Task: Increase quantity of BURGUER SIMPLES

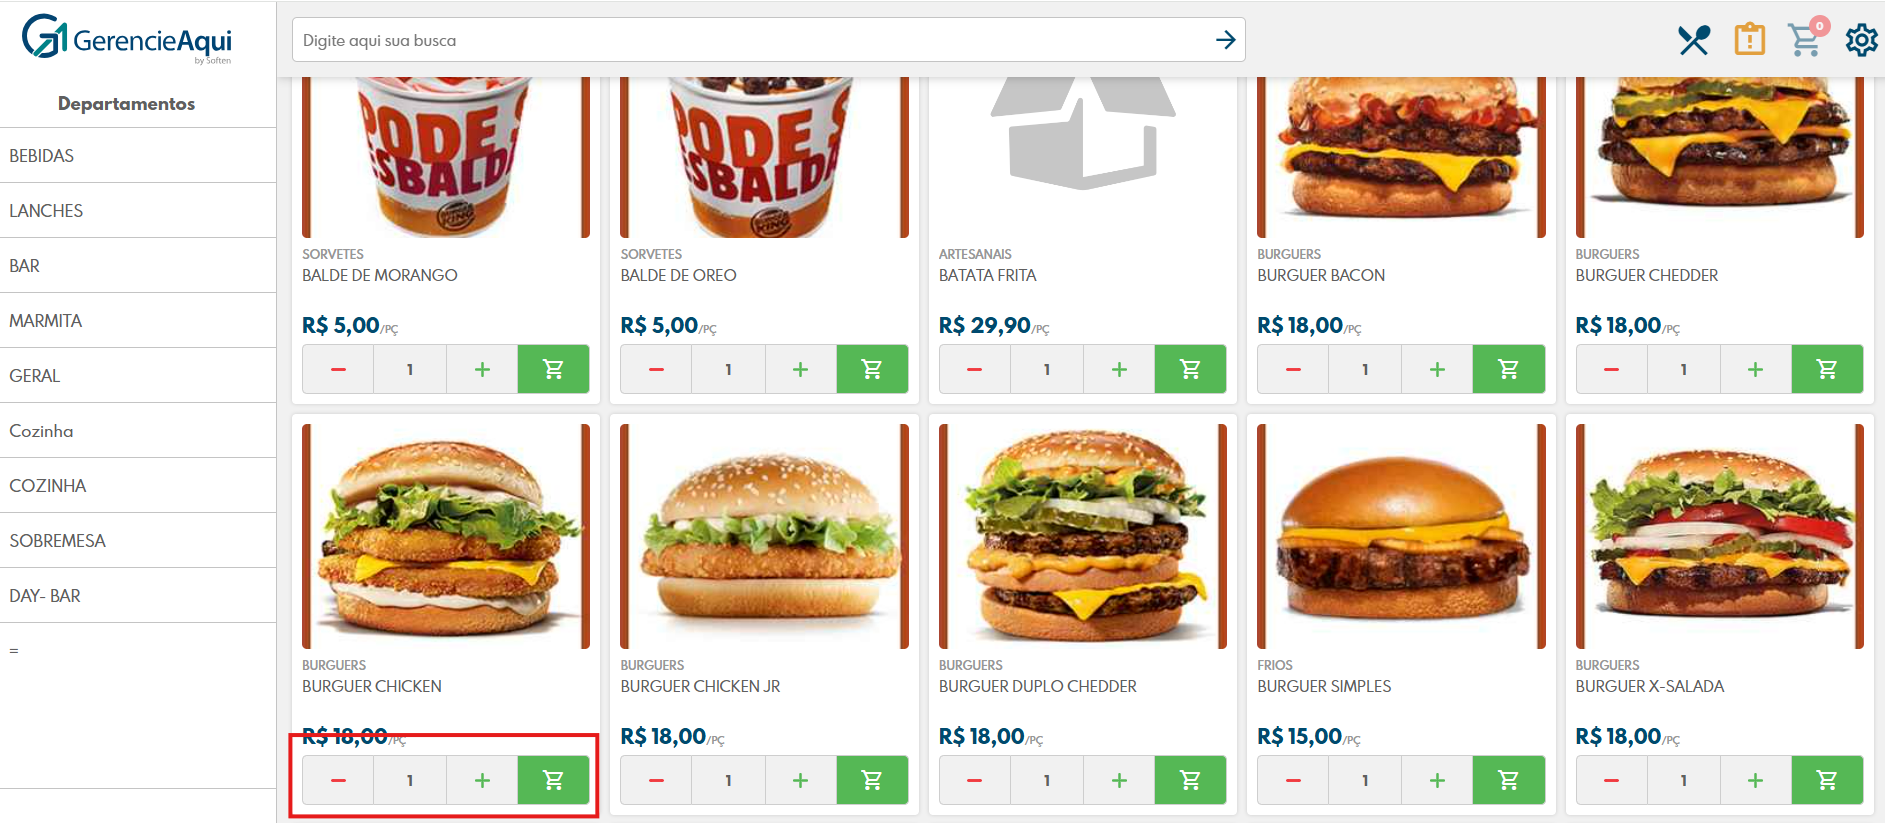Action: (1437, 780)
